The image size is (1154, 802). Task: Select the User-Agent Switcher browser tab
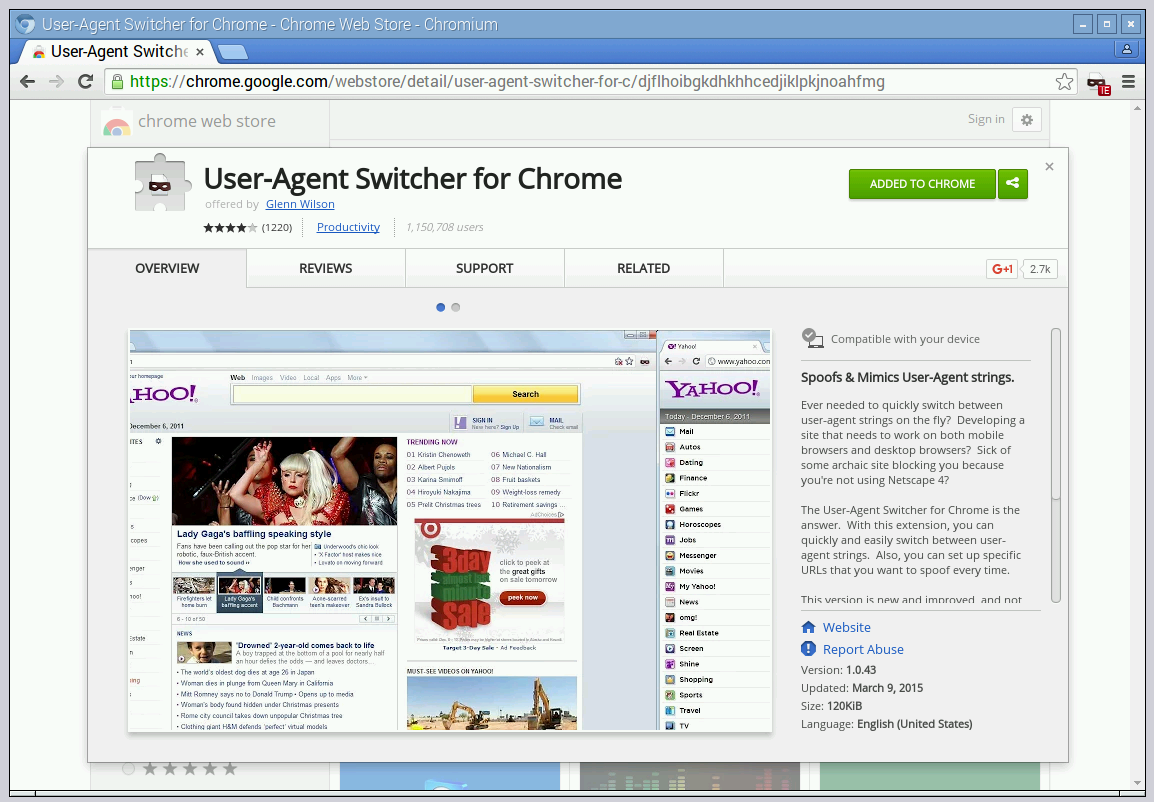[118, 52]
